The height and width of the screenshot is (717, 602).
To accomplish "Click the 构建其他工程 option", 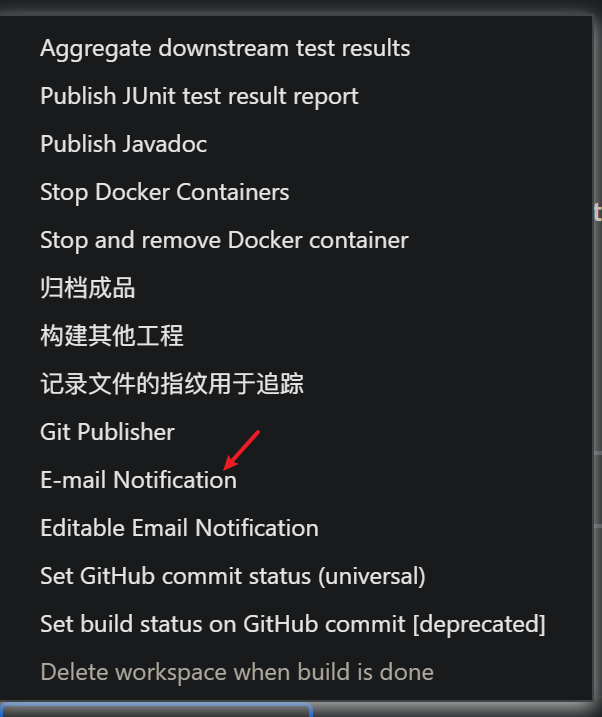I will pos(112,336).
